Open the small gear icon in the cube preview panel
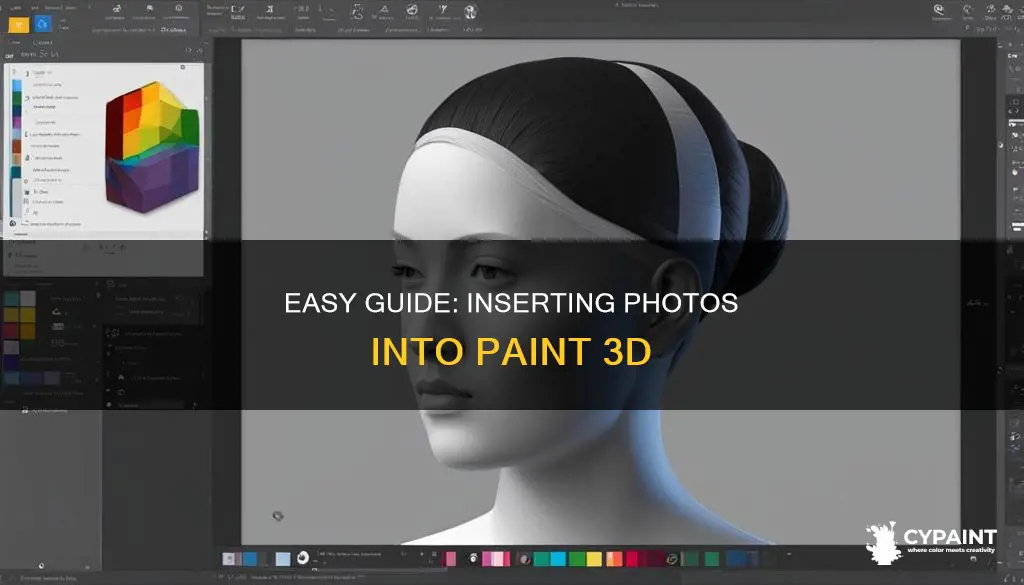This screenshot has height=585, width=1024. coord(183,67)
